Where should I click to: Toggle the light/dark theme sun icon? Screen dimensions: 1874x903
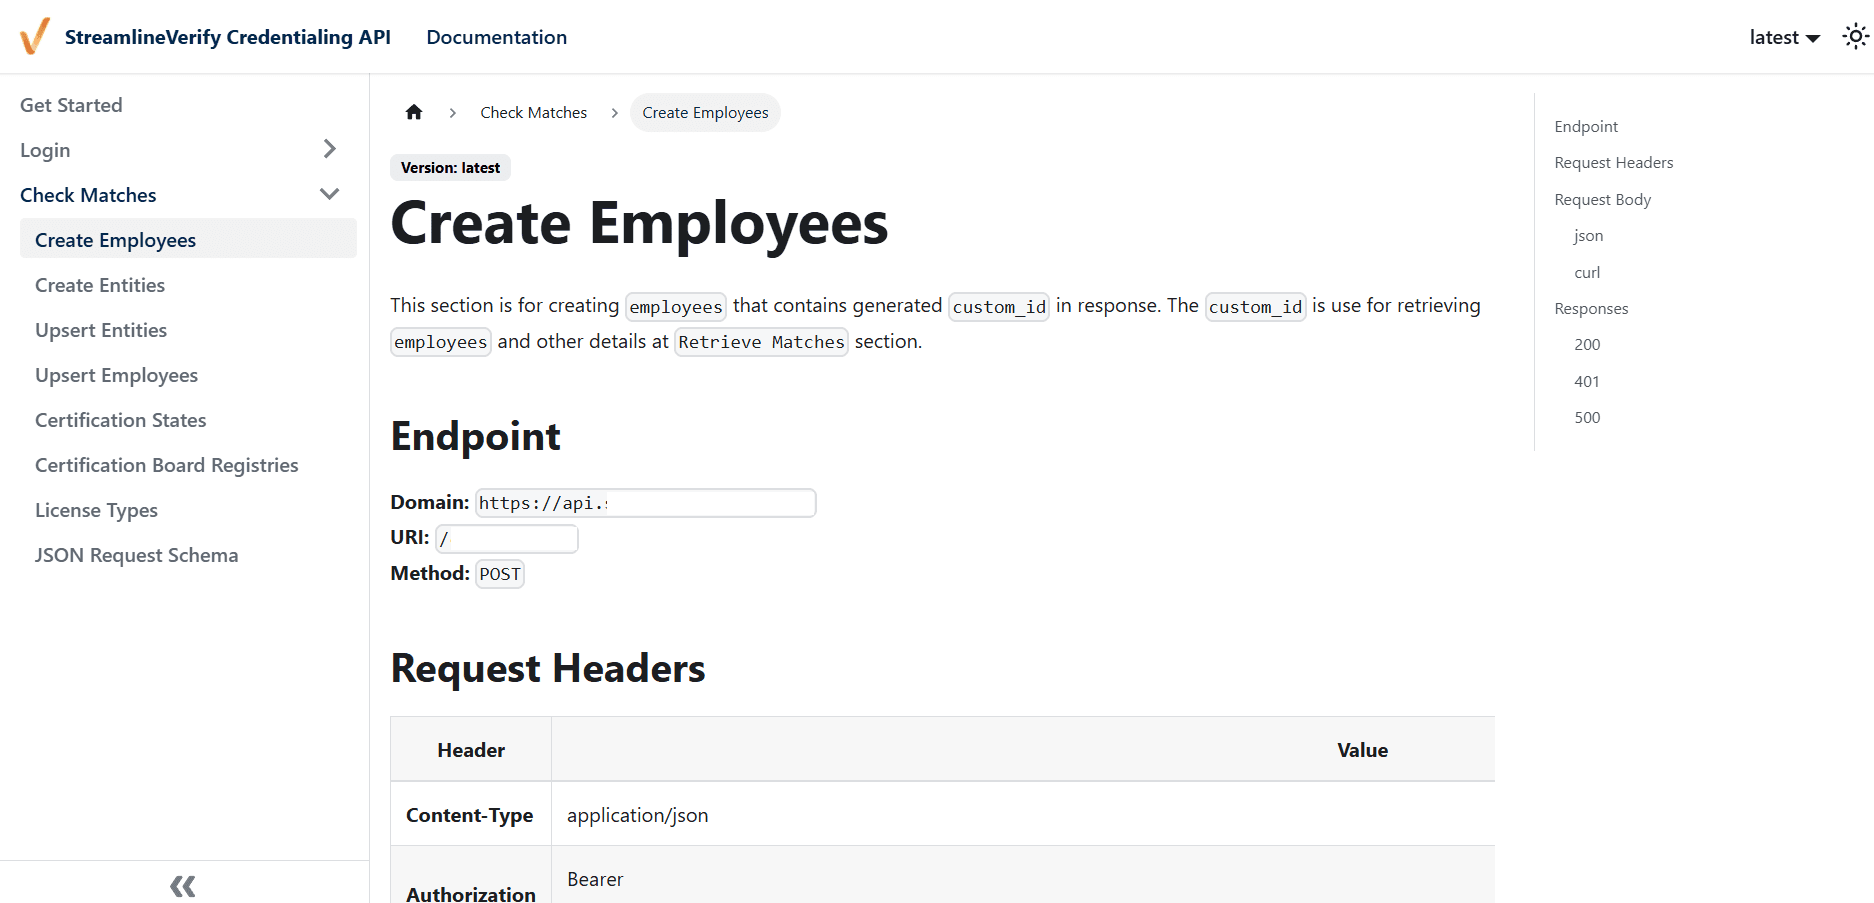[1855, 37]
